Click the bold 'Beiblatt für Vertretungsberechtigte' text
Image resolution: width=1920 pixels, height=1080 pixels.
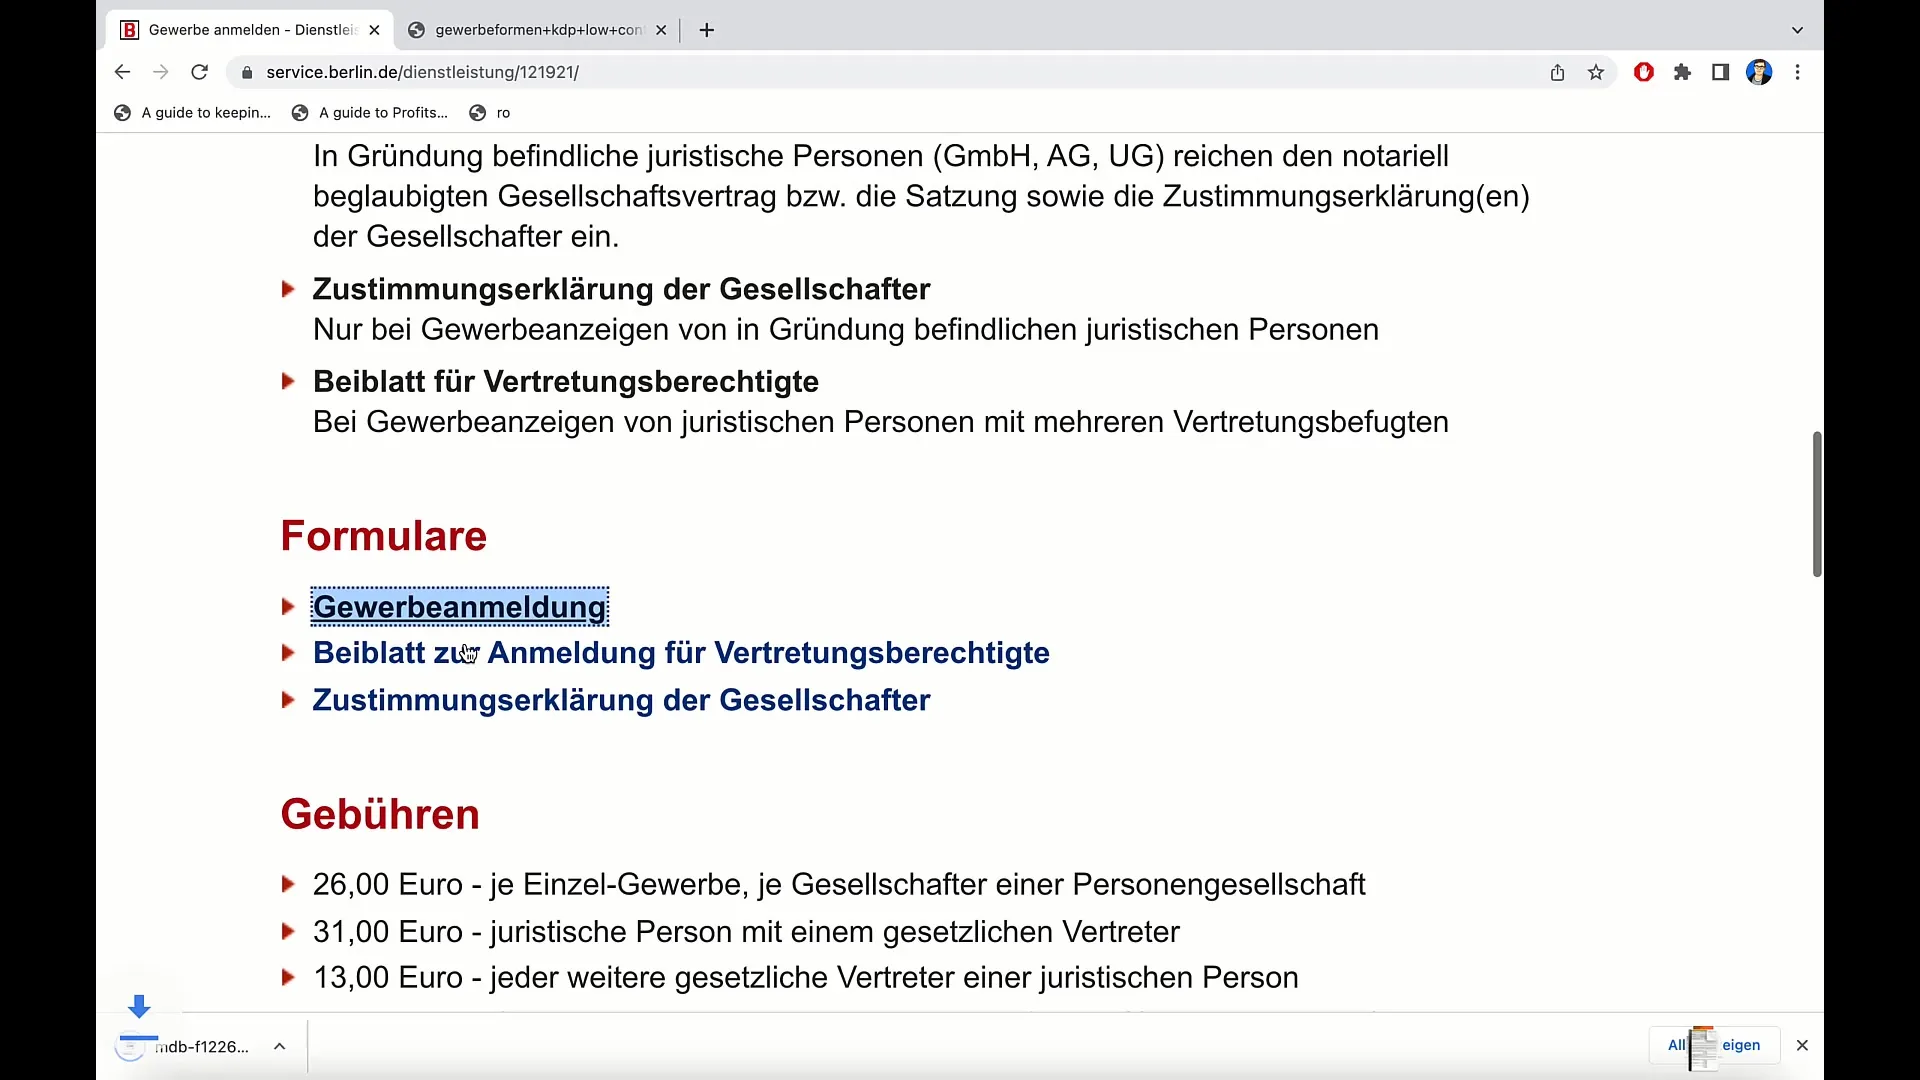566,382
